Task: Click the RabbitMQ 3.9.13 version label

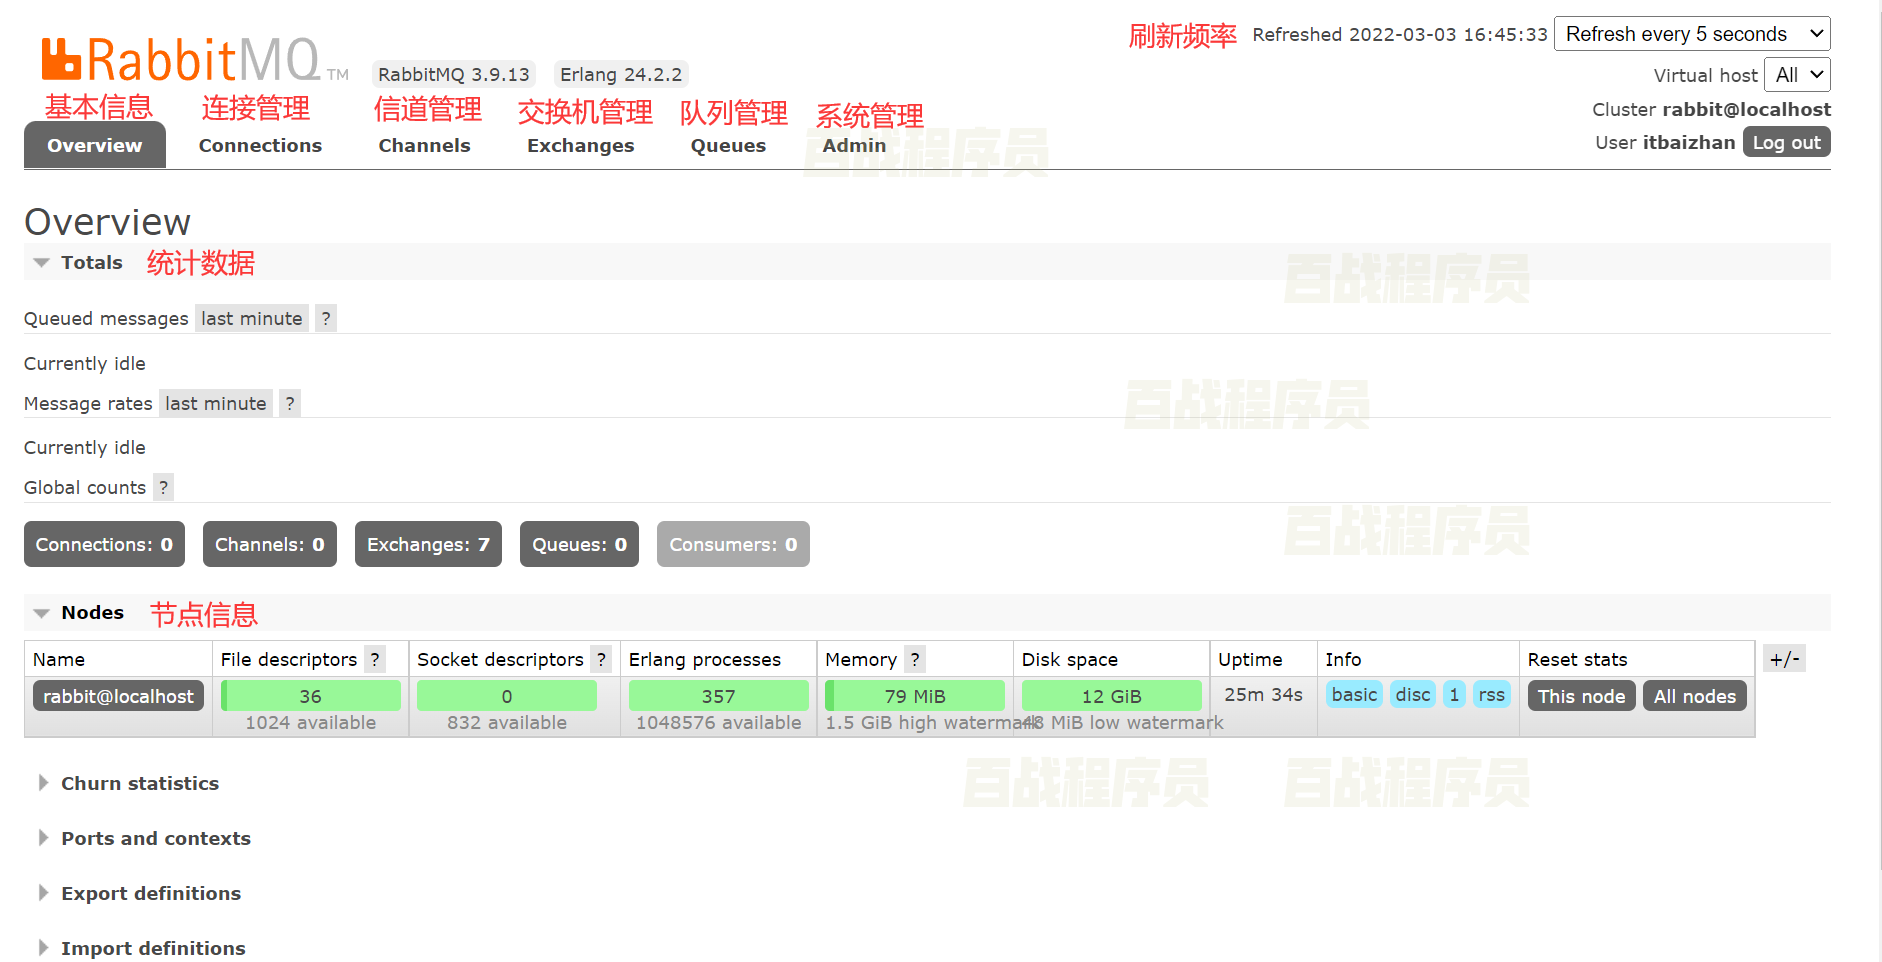Action: [x=454, y=74]
